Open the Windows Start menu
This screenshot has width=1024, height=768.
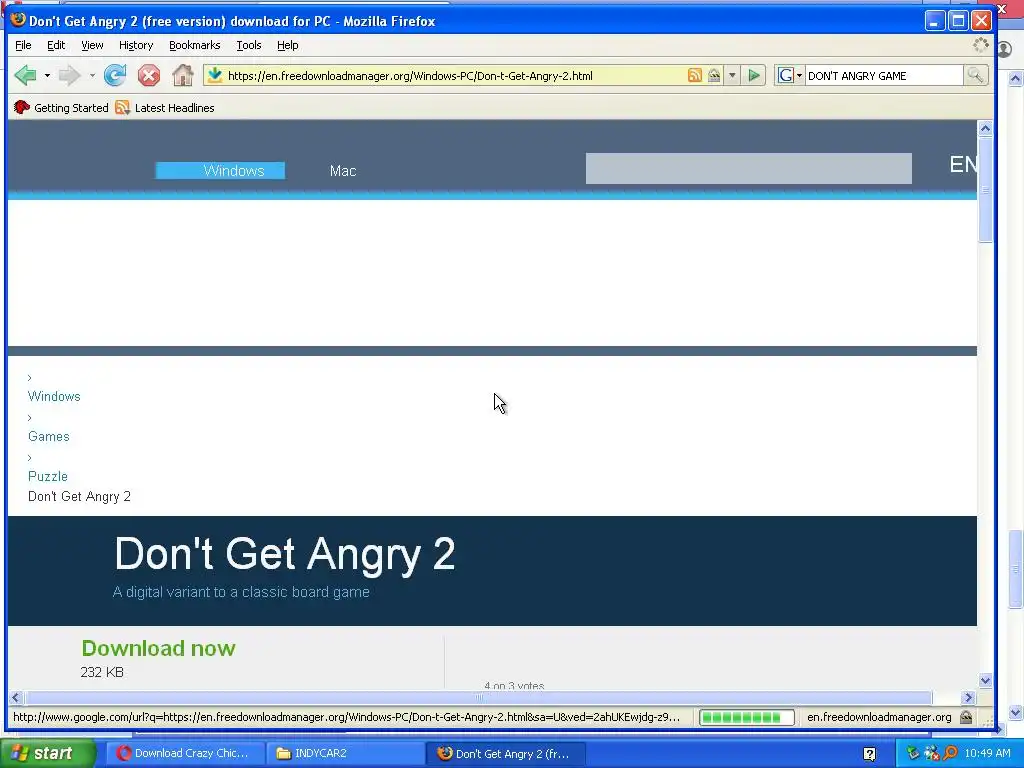46,753
